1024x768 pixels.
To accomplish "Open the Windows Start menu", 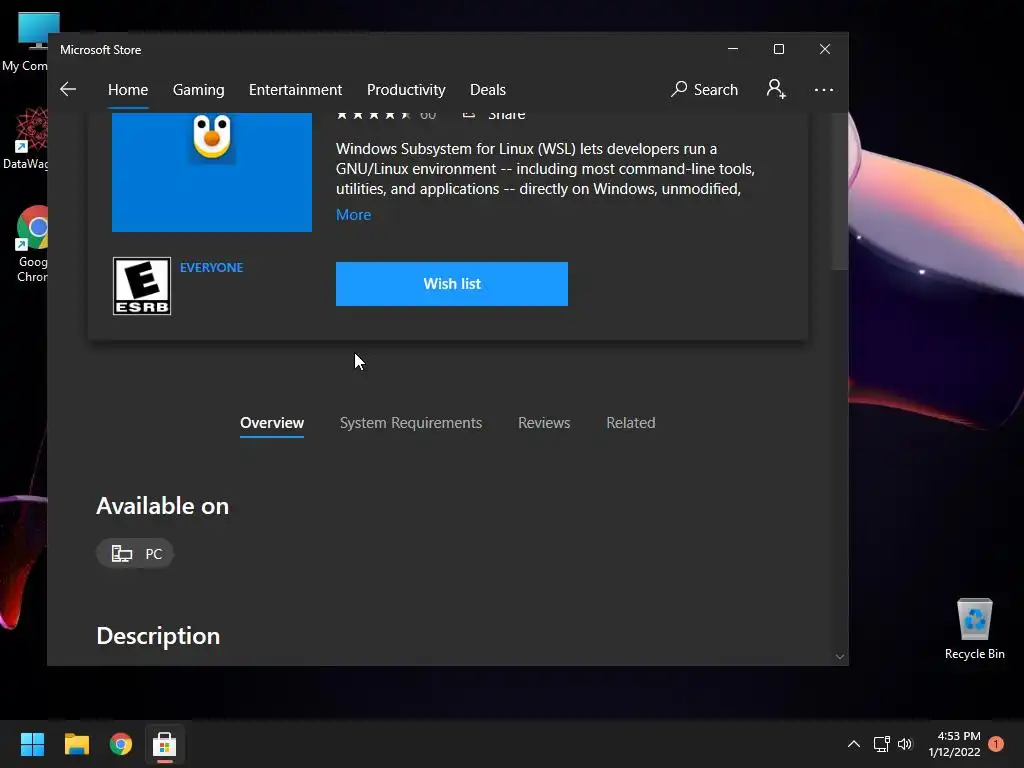I will tap(32, 744).
